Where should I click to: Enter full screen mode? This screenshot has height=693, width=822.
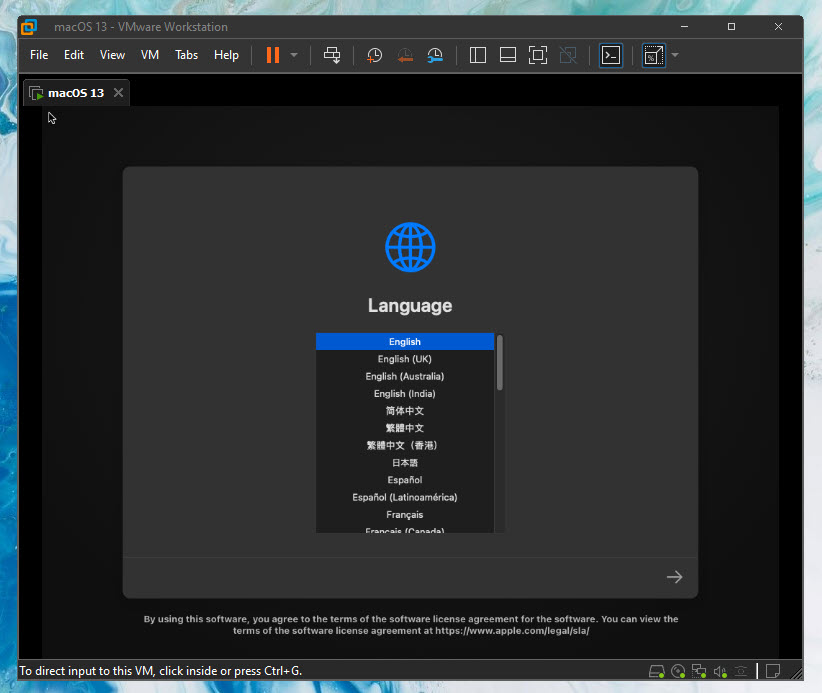coord(538,55)
